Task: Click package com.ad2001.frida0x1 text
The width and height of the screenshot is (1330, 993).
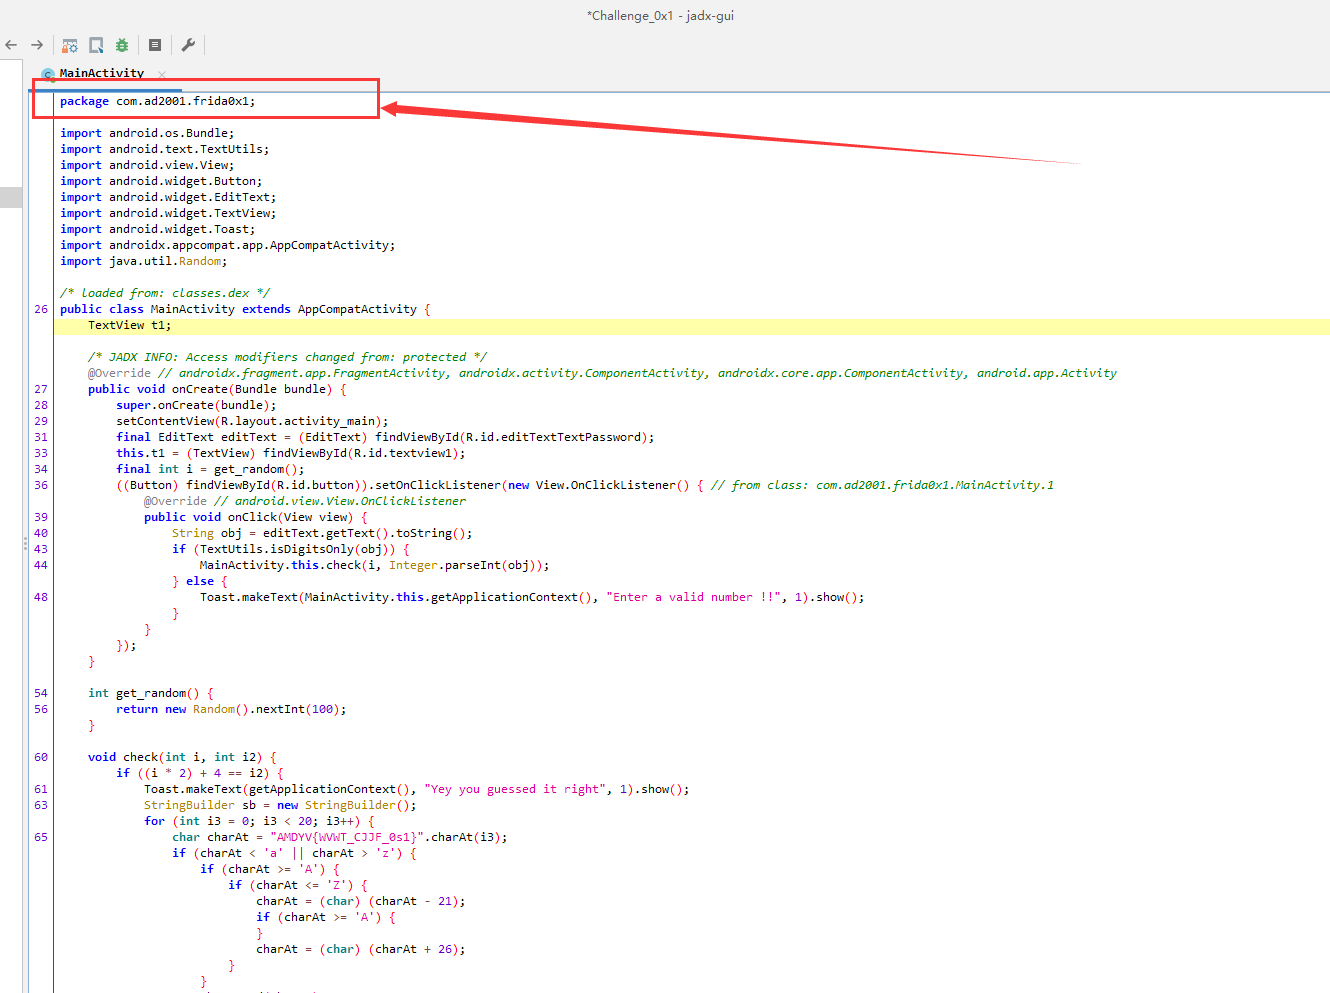Action: [157, 101]
